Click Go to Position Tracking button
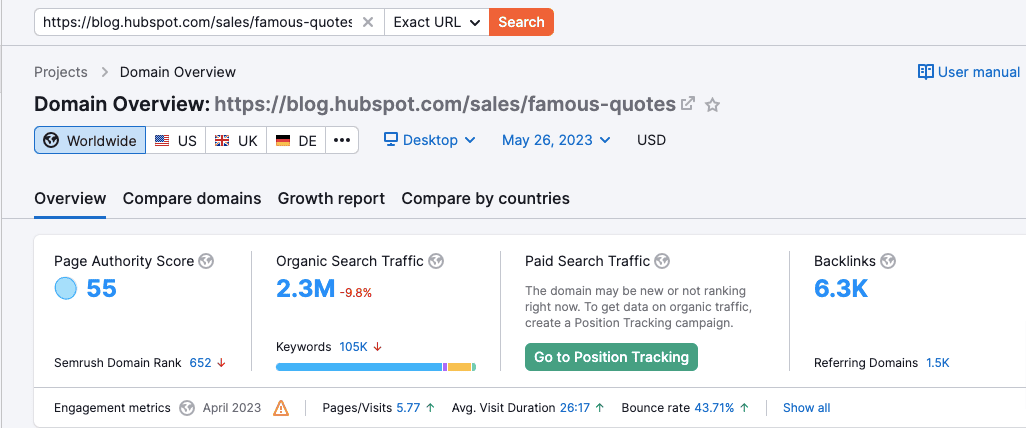Screen dimensions: 1026x428 click(611, 357)
